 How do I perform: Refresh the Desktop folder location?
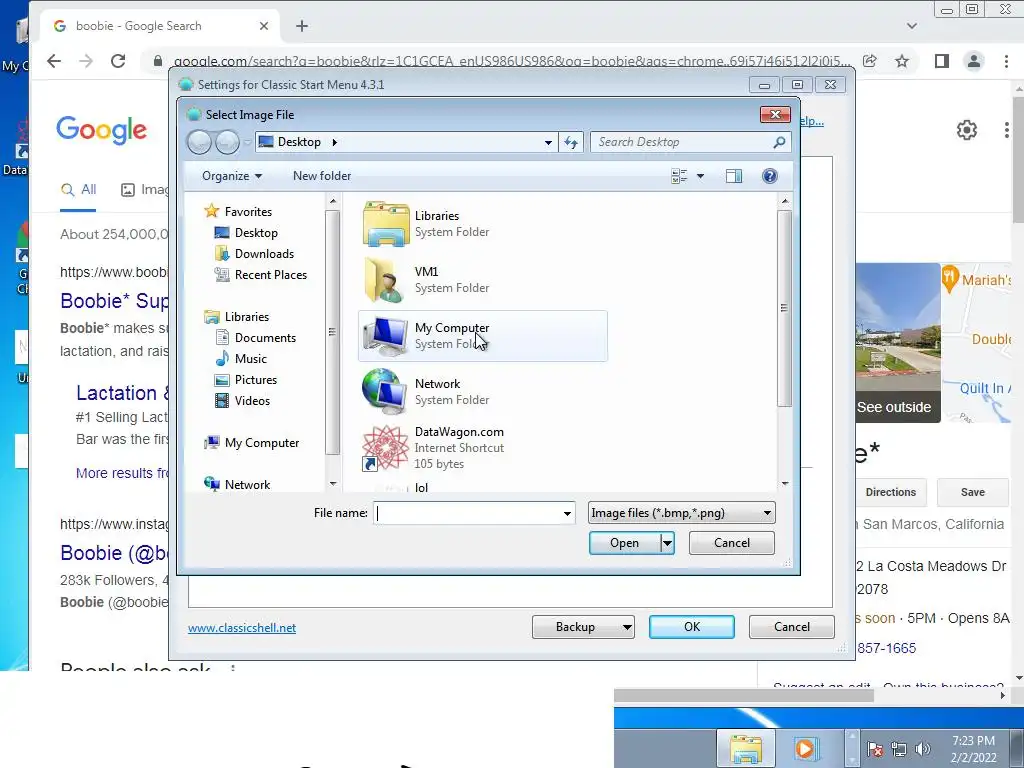(571, 142)
